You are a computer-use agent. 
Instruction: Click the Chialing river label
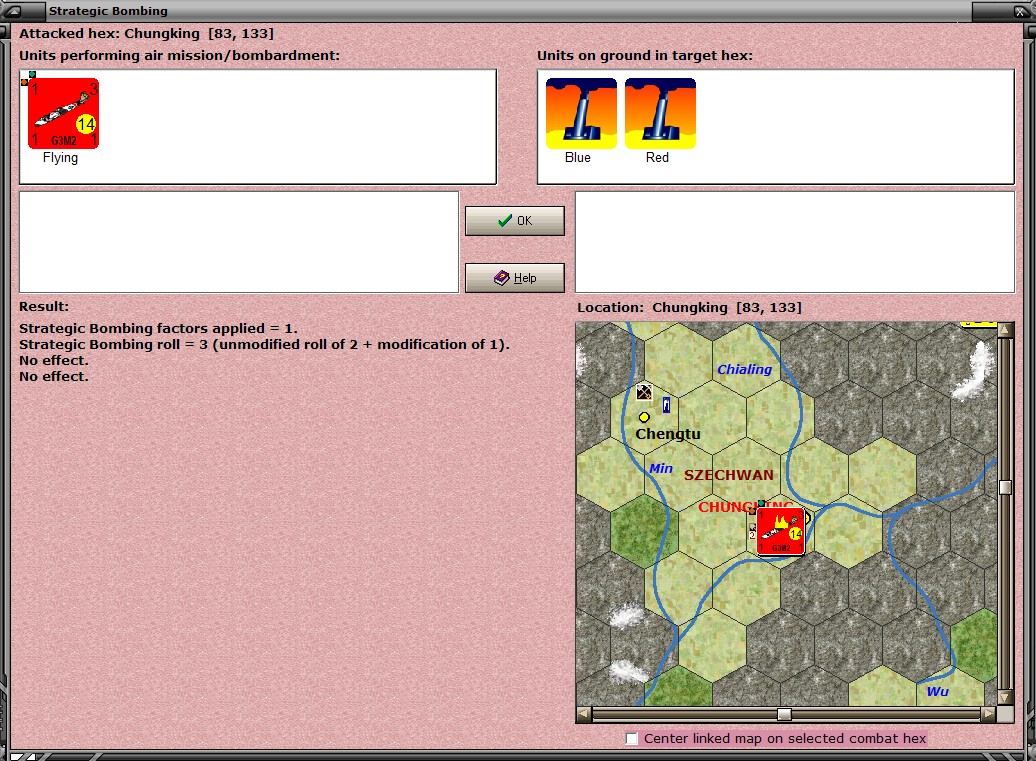point(745,369)
